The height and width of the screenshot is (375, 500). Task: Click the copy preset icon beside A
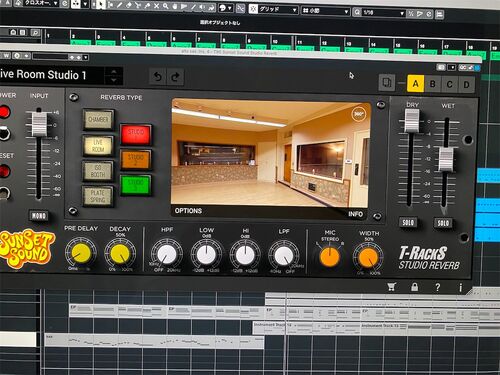pyautogui.click(x=387, y=83)
